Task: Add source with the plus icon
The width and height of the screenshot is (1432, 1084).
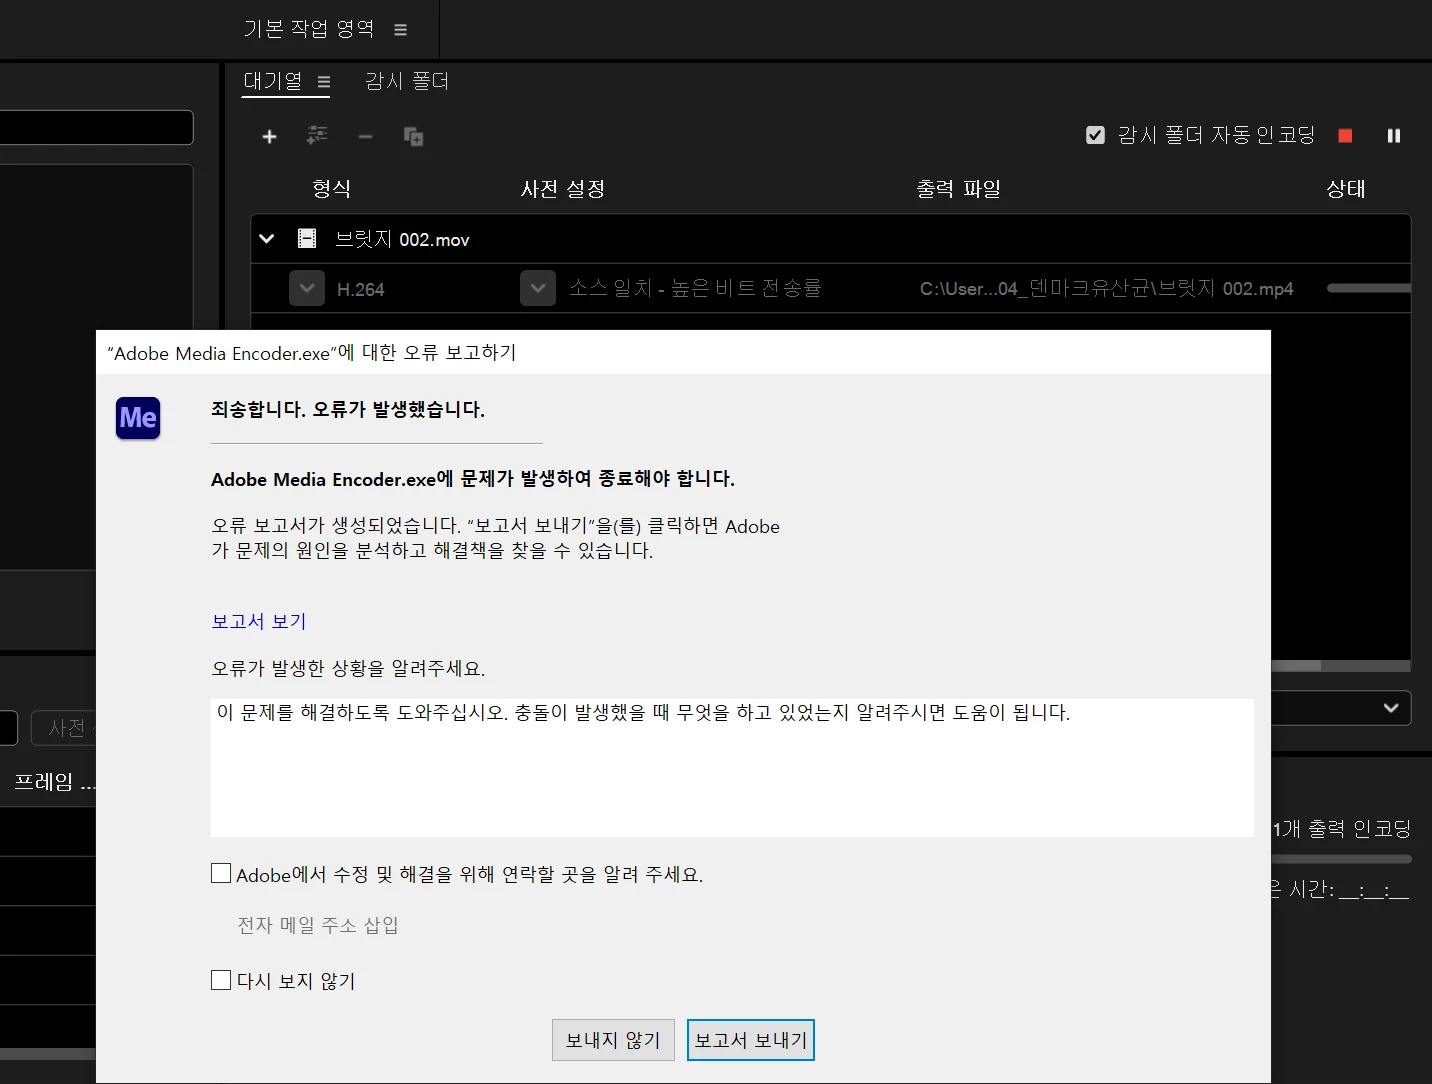Action: coord(269,136)
